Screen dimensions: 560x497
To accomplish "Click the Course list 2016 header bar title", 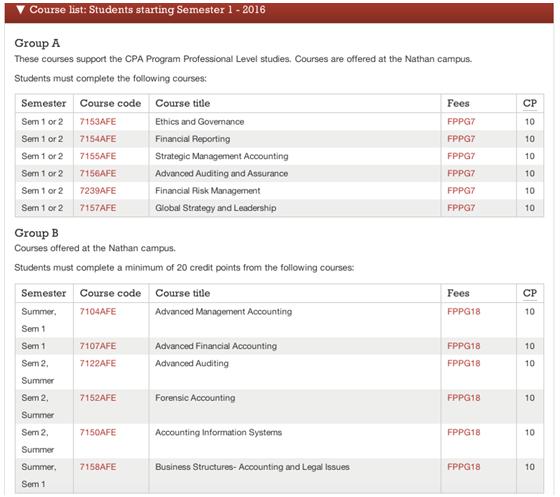I will (147, 10).
